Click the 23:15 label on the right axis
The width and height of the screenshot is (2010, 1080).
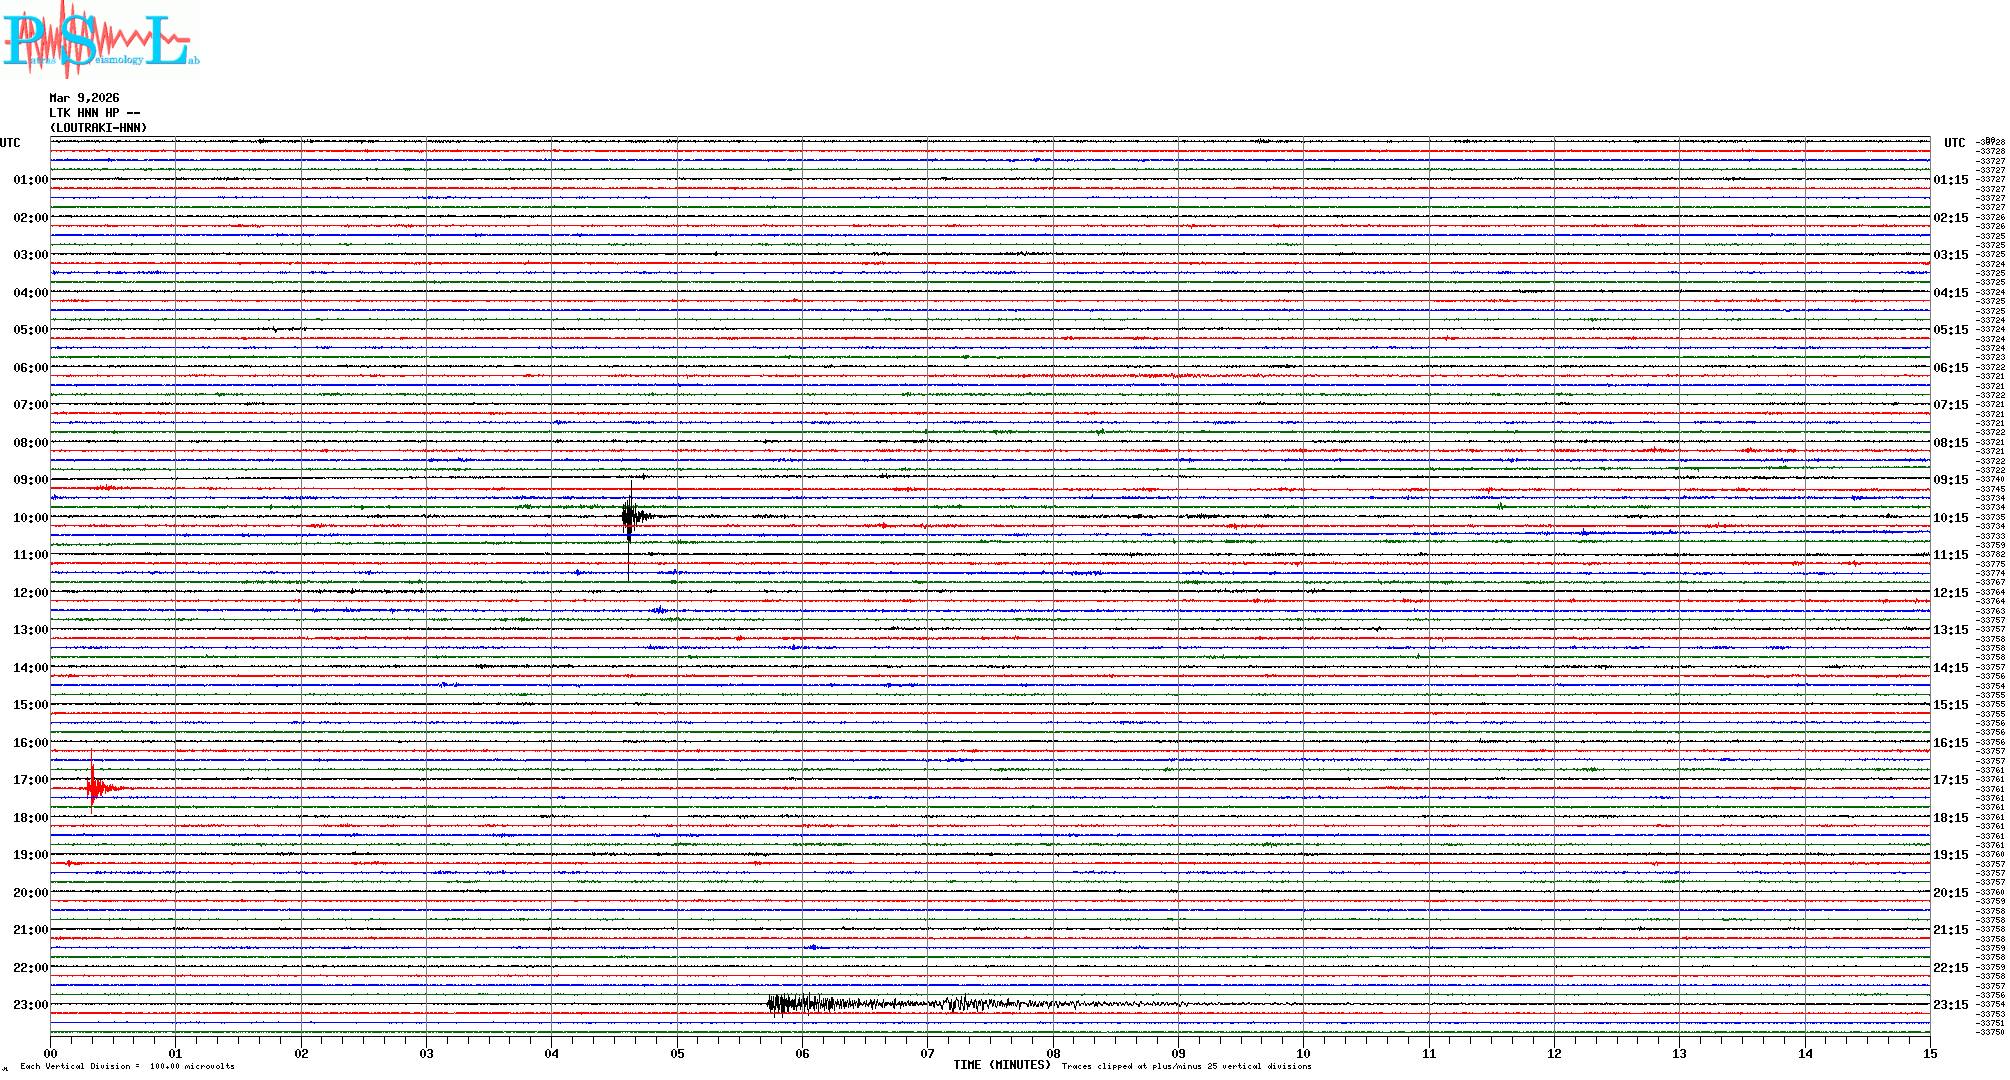(1950, 1005)
